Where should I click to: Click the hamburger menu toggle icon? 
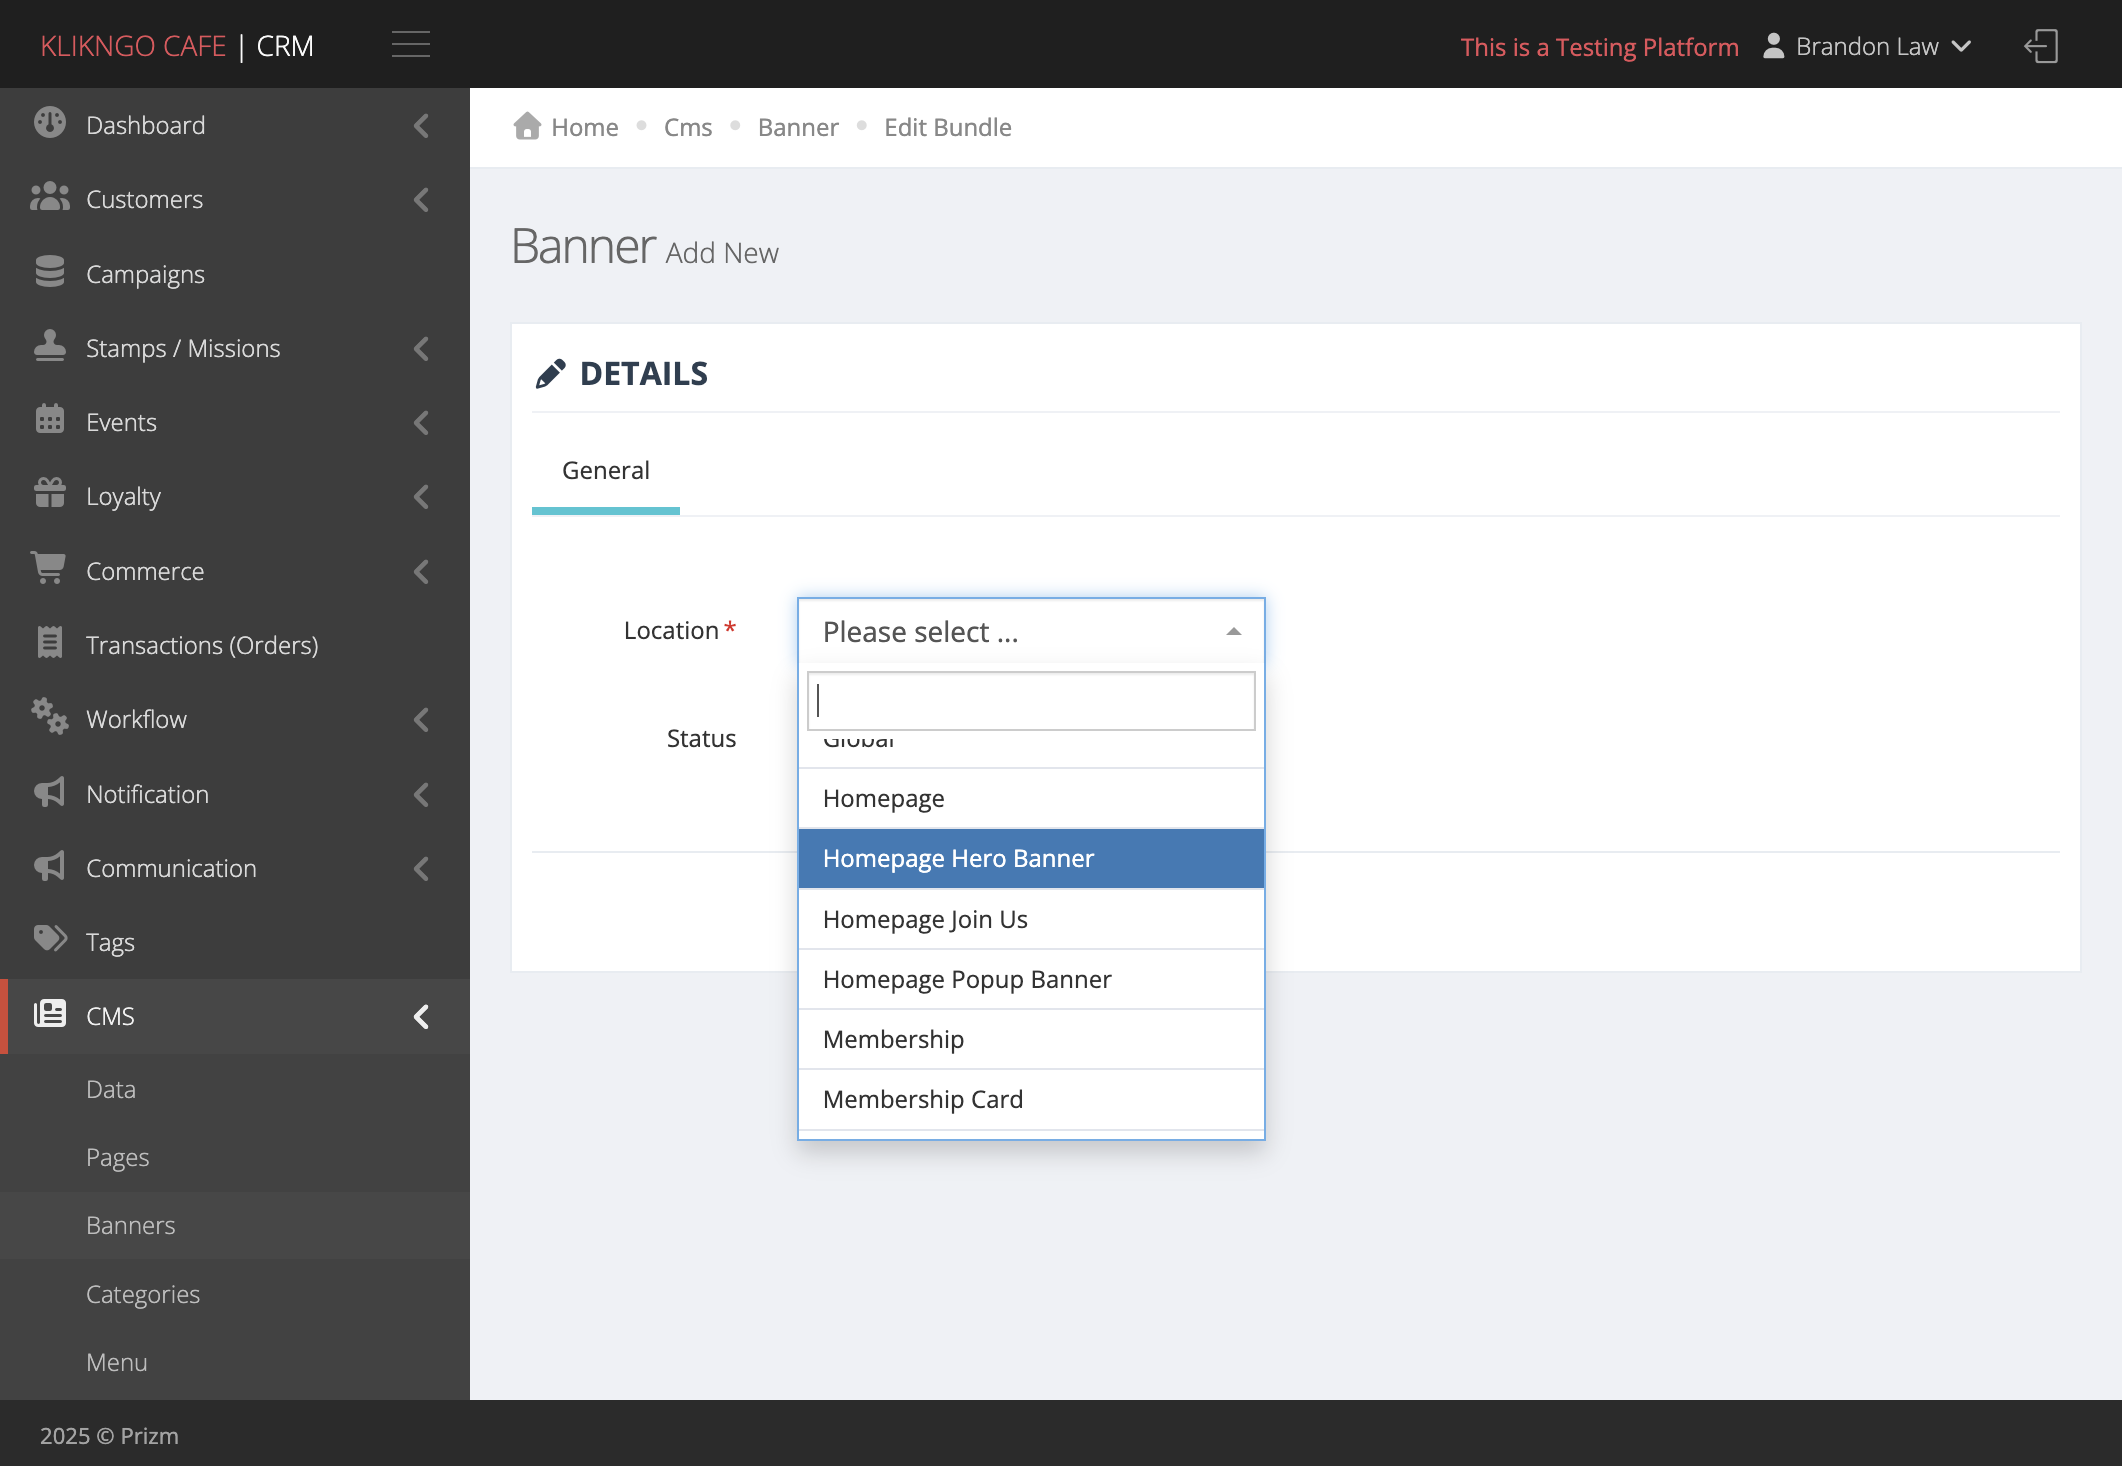pyautogui.click(x=411, y=45)
